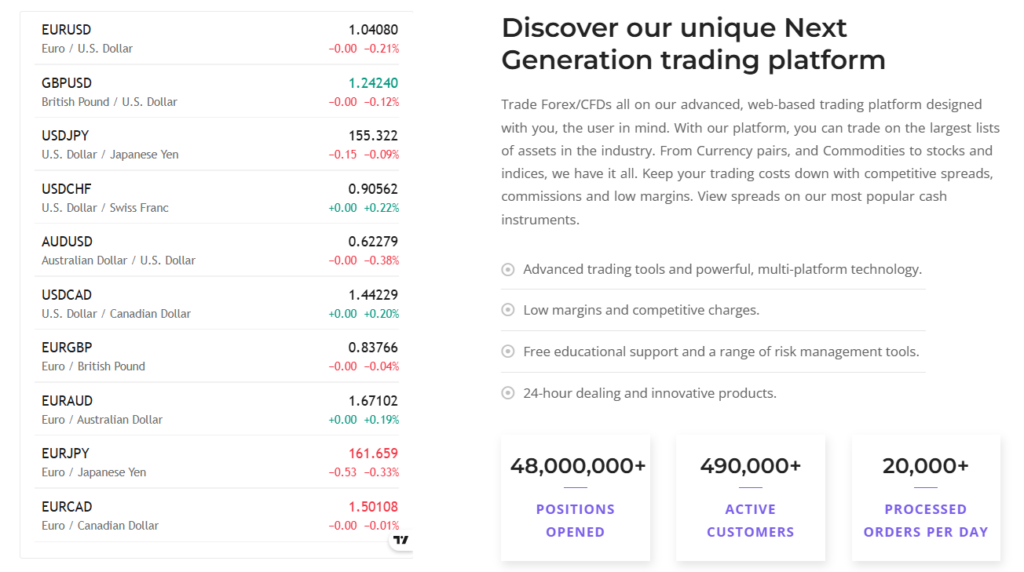The image size is (1024, 572).
Task: Click the Next Generation trading platform heading
Action: point(693,44)
